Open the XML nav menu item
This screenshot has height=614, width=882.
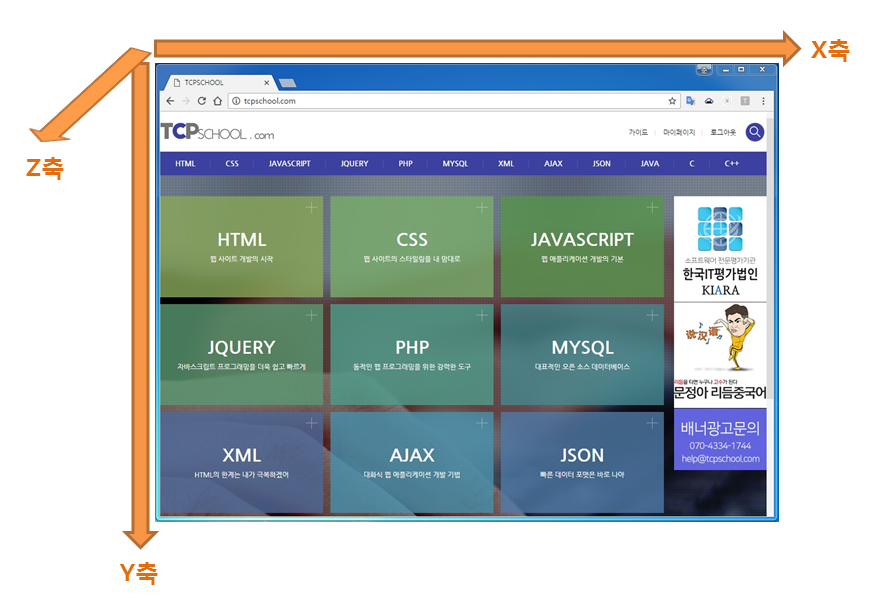click(506, 164)
